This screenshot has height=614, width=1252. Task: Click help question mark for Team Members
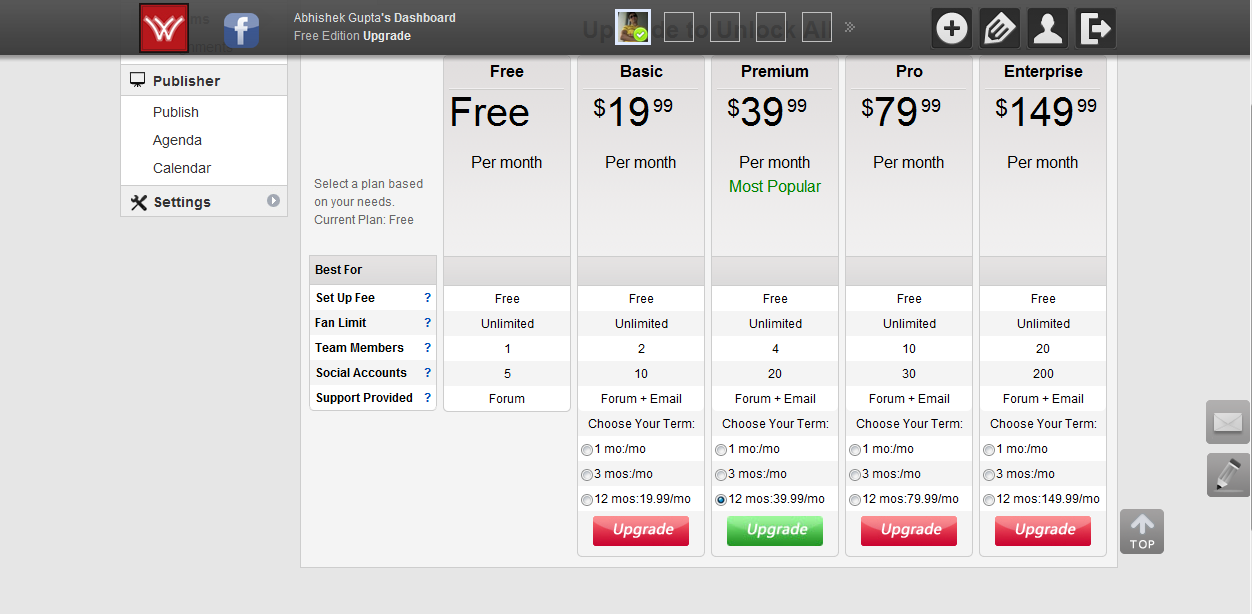point(428,348)
